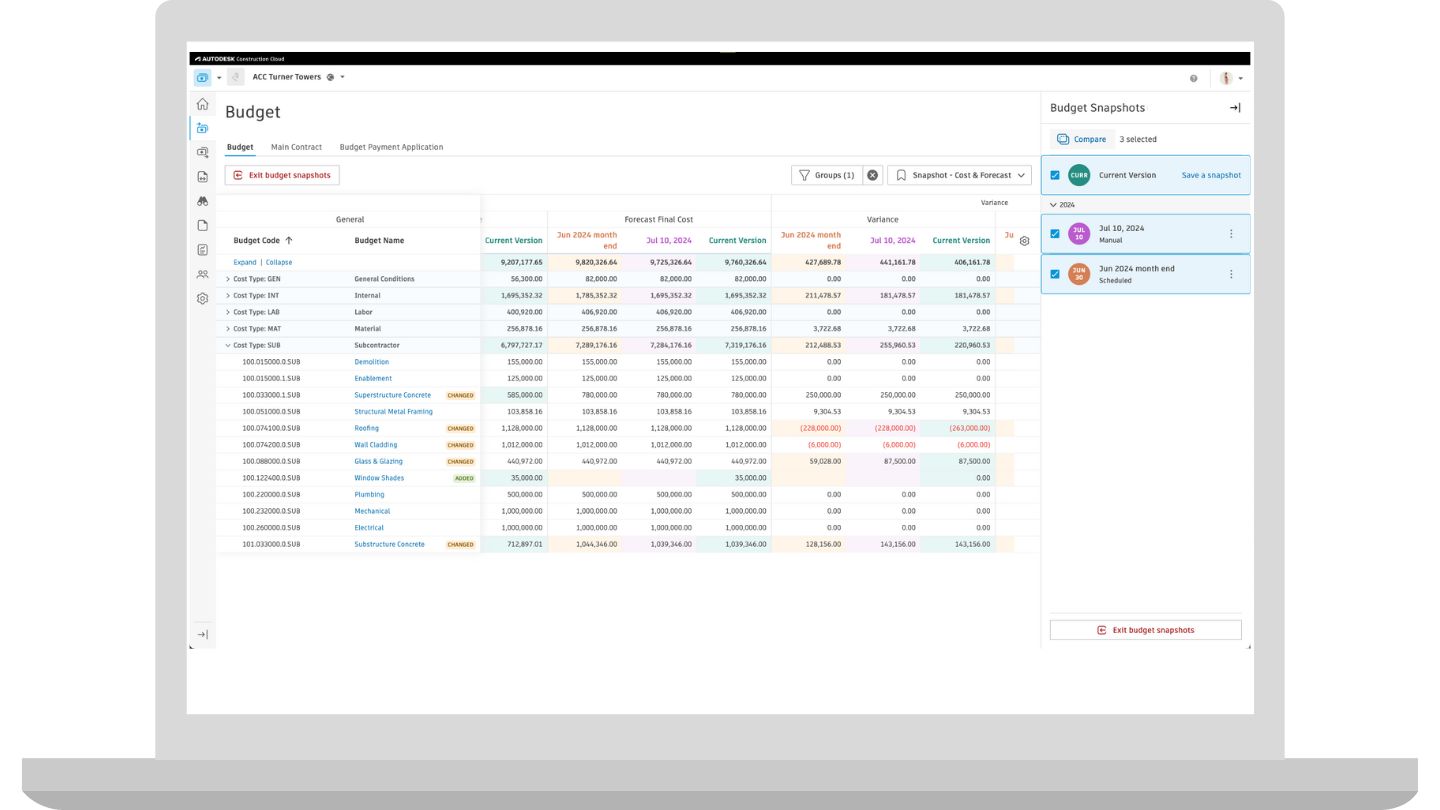
Task: Open the Members icon in sidebar
Action: tap(202, 274)
